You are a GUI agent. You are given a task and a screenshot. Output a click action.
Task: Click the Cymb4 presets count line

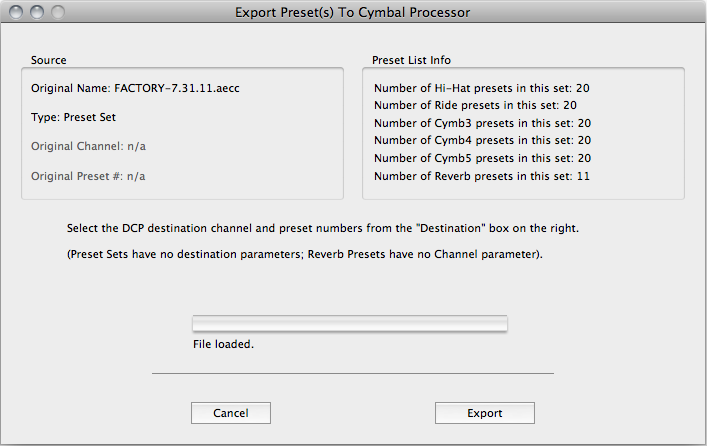pos(482,140)
